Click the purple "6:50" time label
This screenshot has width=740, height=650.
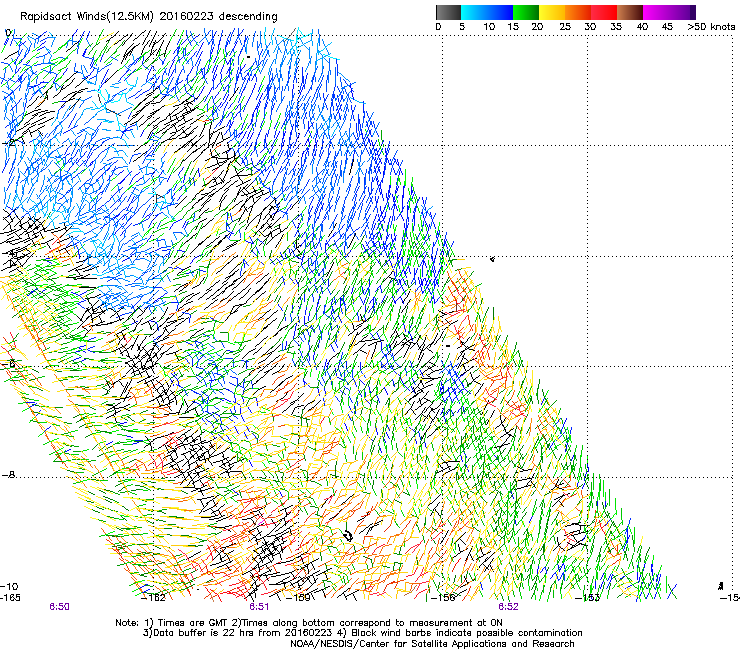click(x=59, y=607)
